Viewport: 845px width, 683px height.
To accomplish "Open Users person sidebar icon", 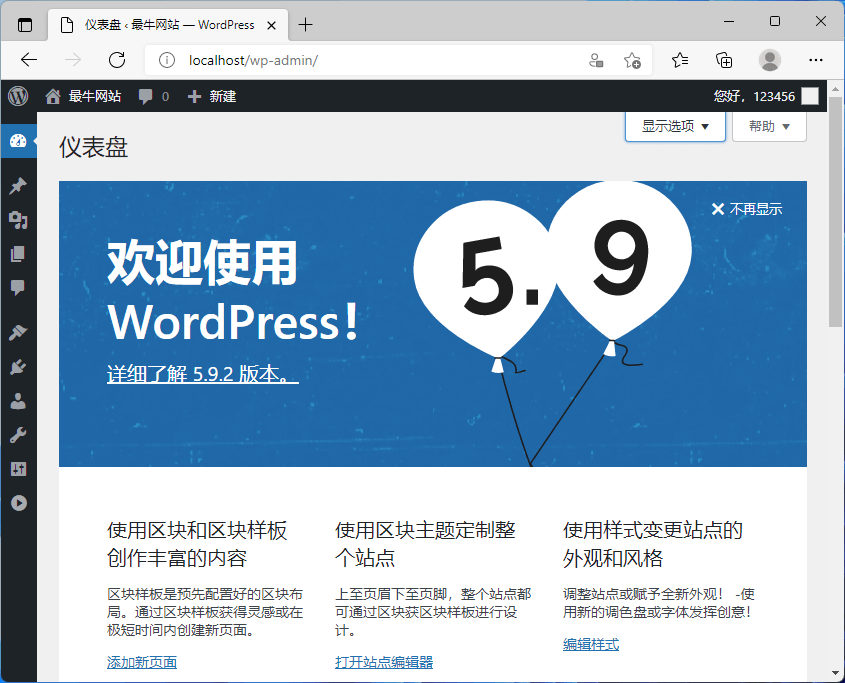I will pyautogui.click(x=18, y=401).
